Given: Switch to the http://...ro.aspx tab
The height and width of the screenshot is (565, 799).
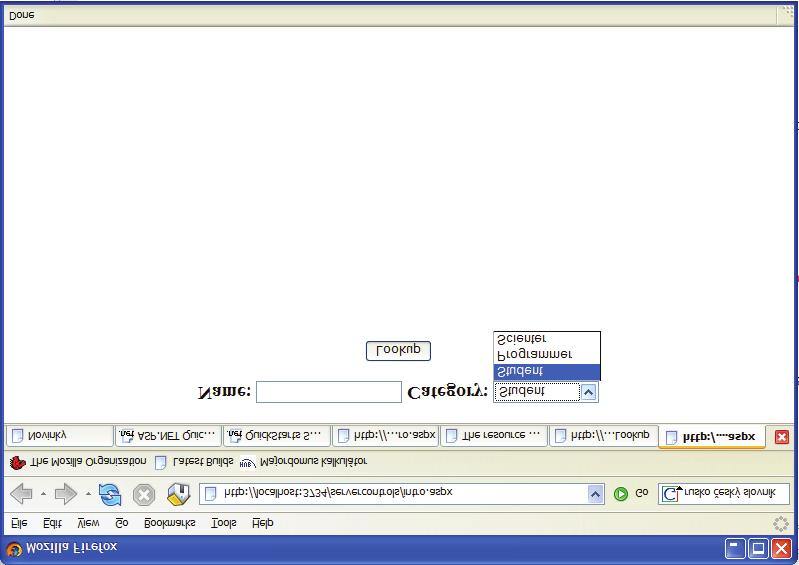Looking at the screenshot, I should [386, 436].
